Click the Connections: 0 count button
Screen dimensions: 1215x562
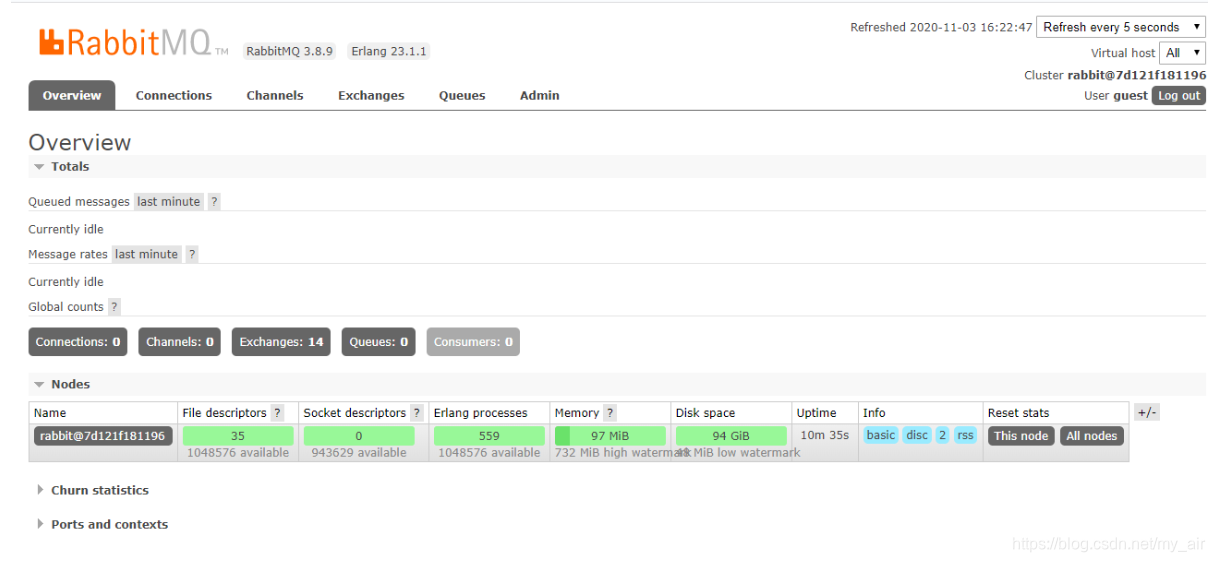tap(78, 342)
